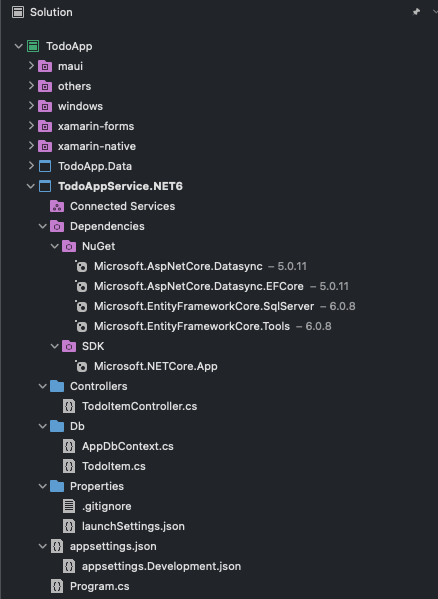Select TodoItemController.cs file

139,406
